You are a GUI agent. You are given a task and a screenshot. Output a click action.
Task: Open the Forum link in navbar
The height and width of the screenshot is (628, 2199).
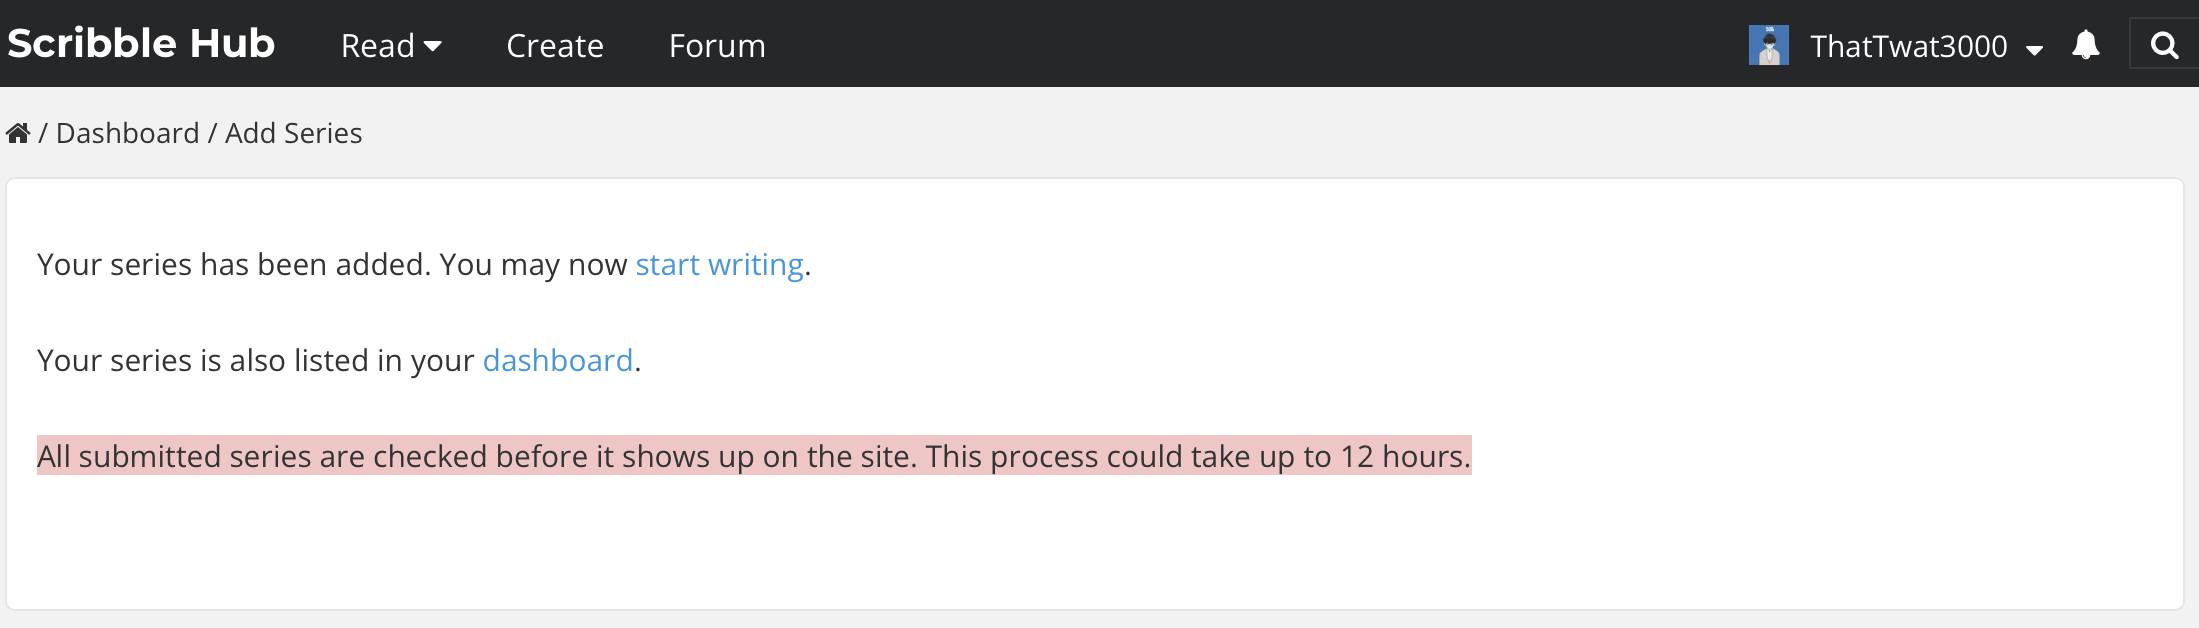point(717,46)
